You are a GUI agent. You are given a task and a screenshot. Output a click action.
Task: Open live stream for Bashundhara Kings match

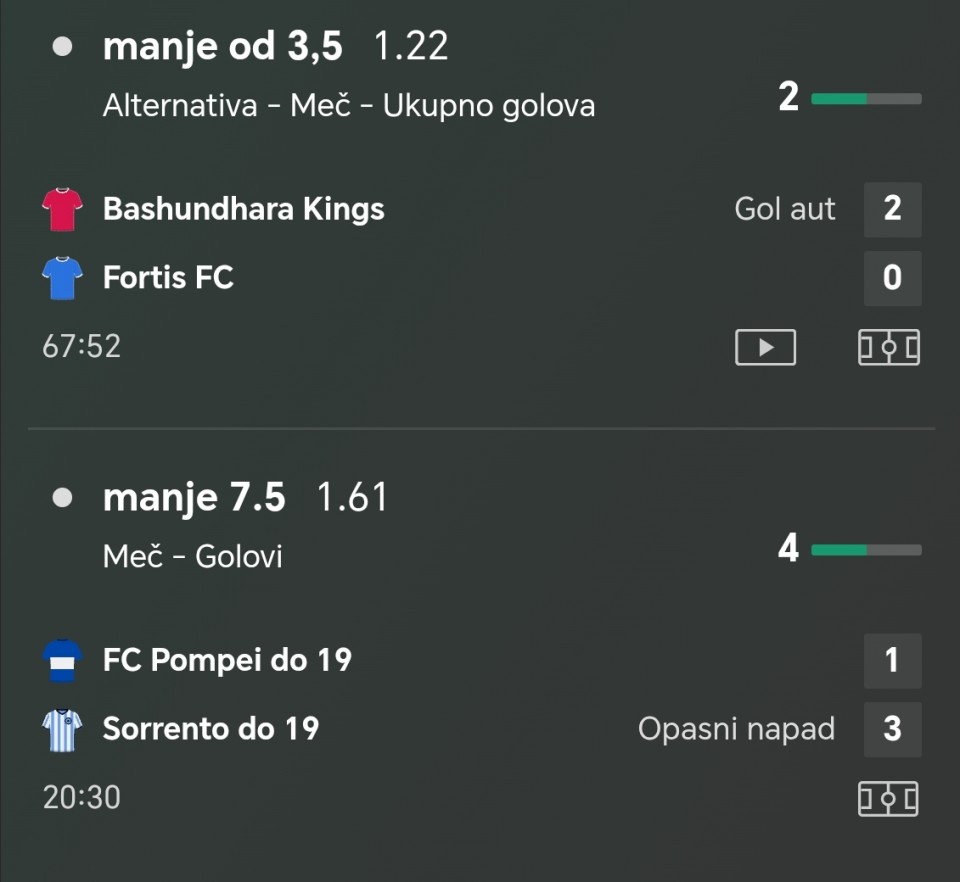pos(765,347)
